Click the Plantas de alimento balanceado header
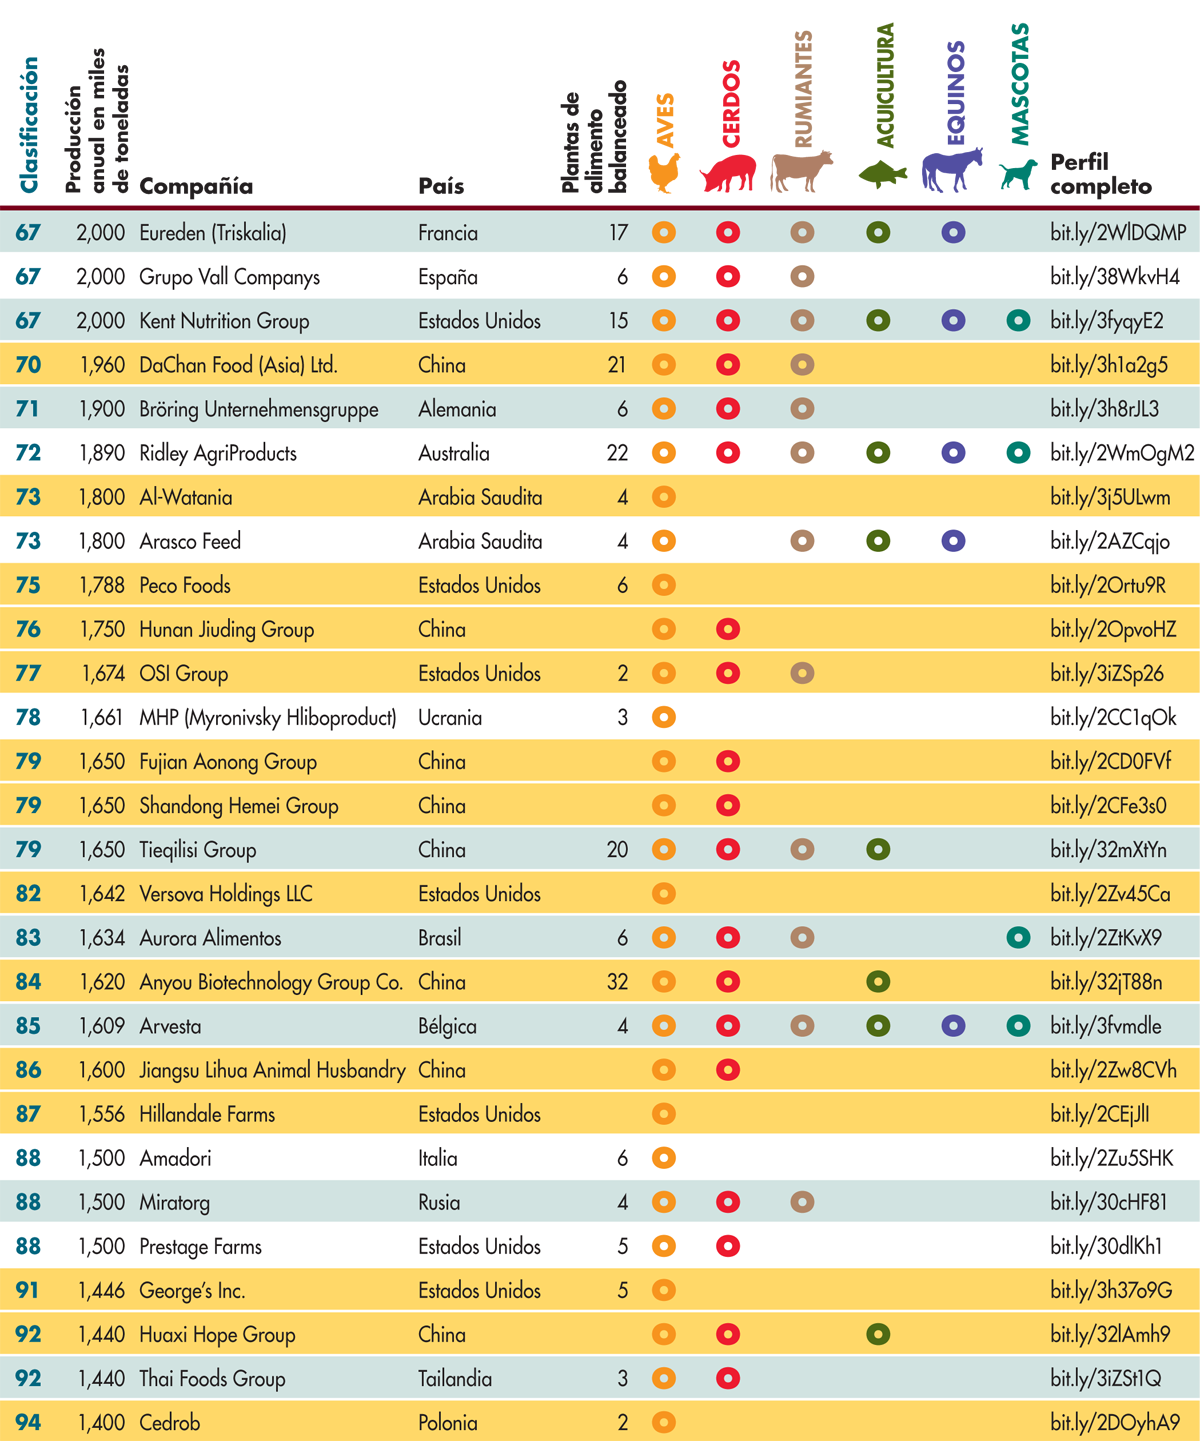This screenshot has width=1200, height=1441. point(594,137)
